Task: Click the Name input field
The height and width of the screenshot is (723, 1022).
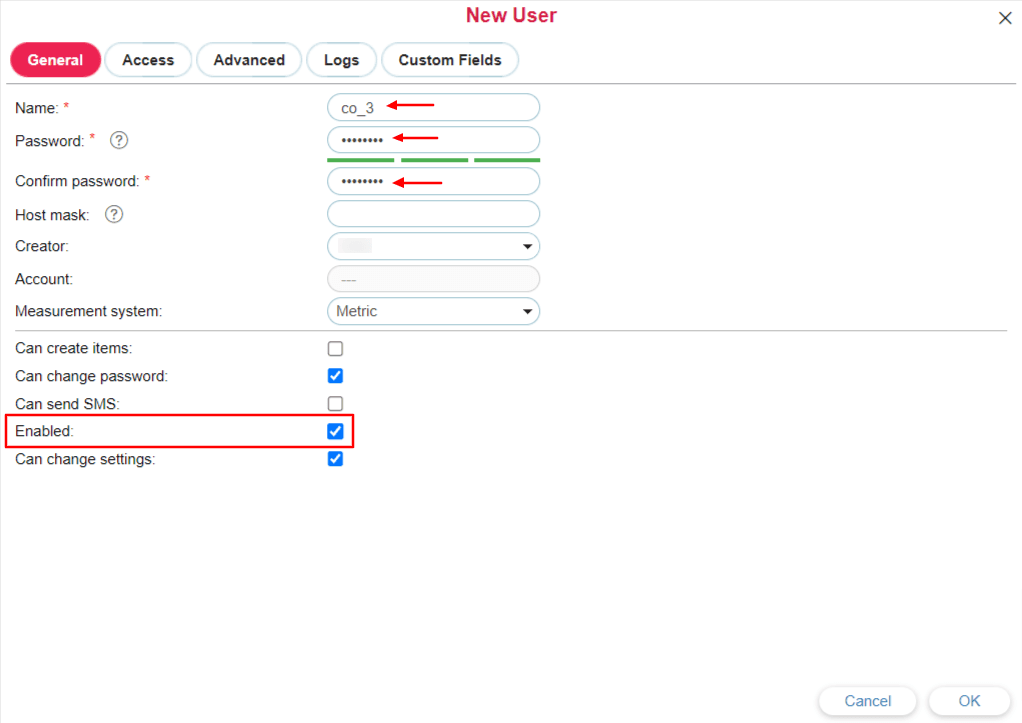Action: [433, 107]
